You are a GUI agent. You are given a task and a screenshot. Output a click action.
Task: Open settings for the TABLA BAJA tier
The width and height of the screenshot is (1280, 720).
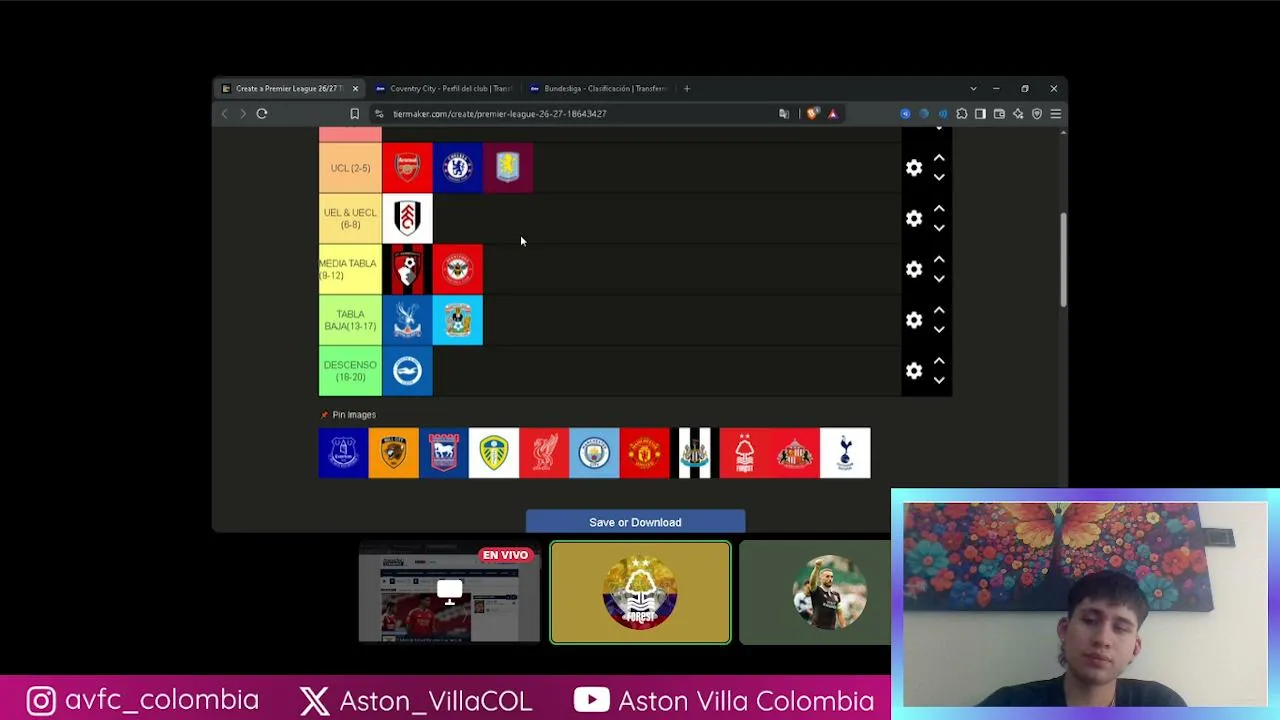click(914, 320)
